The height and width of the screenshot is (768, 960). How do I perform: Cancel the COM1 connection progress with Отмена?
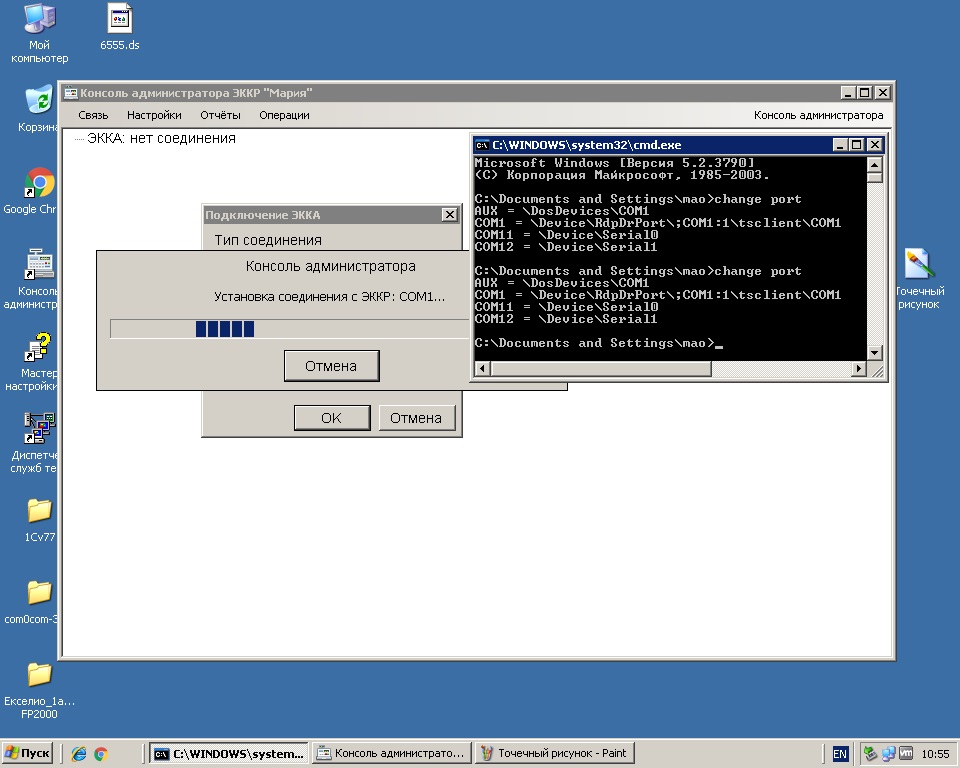tap(331, 366)
